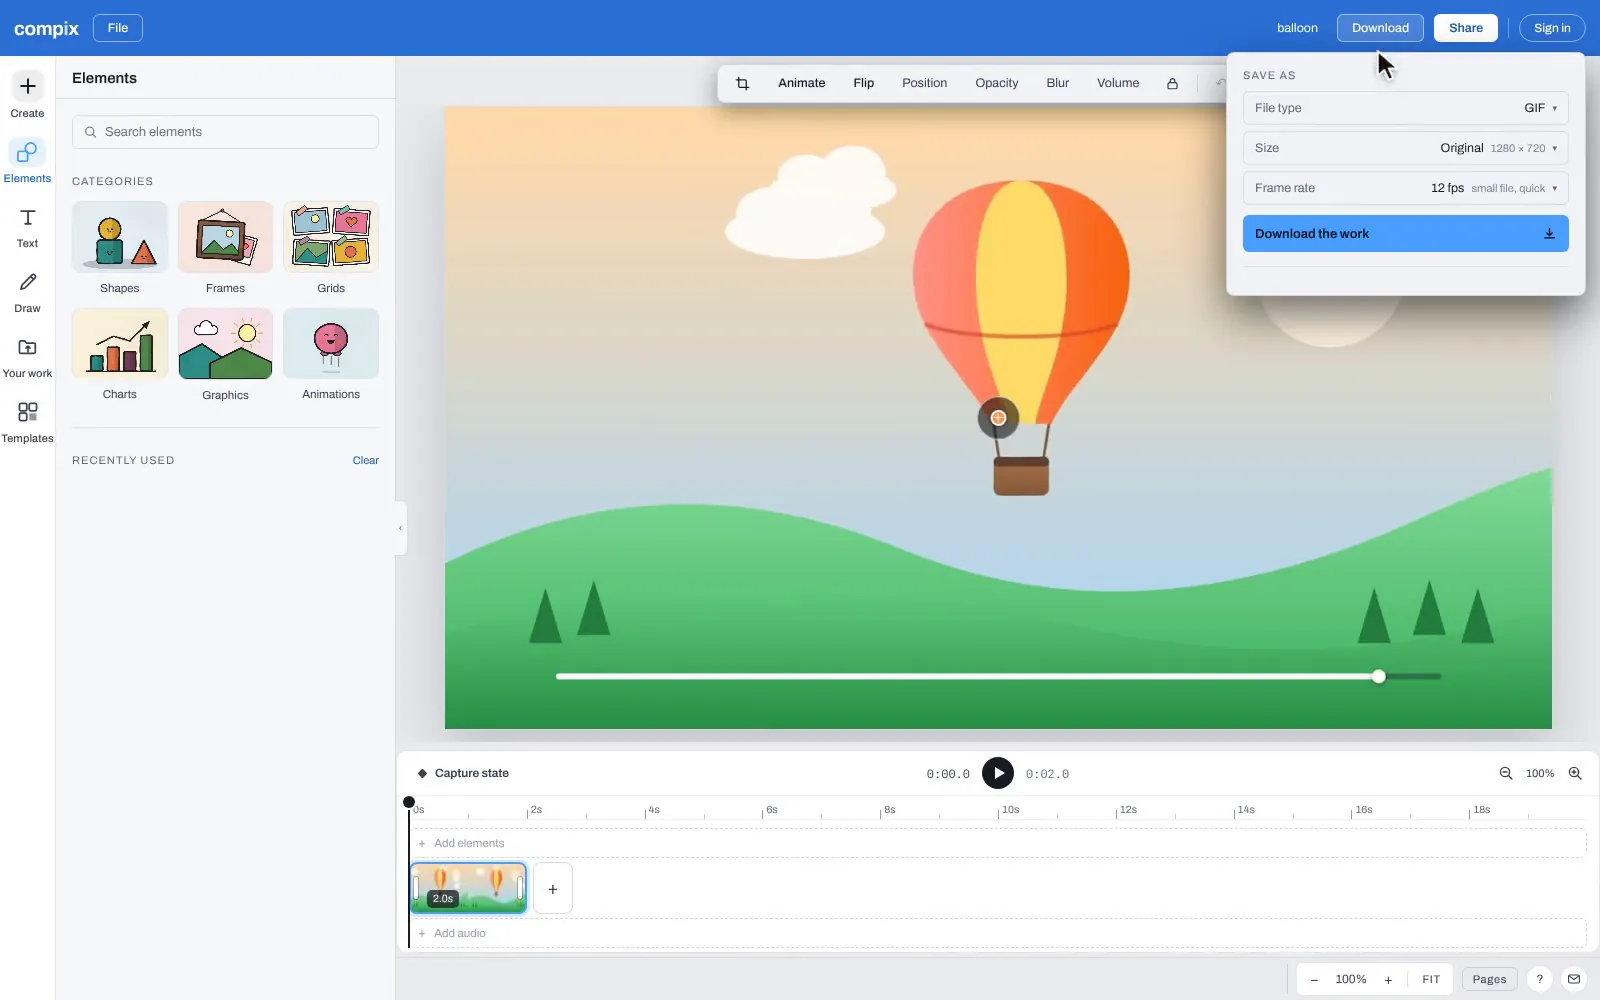Click the Capture state diamond icon
The width and height of the screenshot is (1600, 1000).
tap(422, 773)
